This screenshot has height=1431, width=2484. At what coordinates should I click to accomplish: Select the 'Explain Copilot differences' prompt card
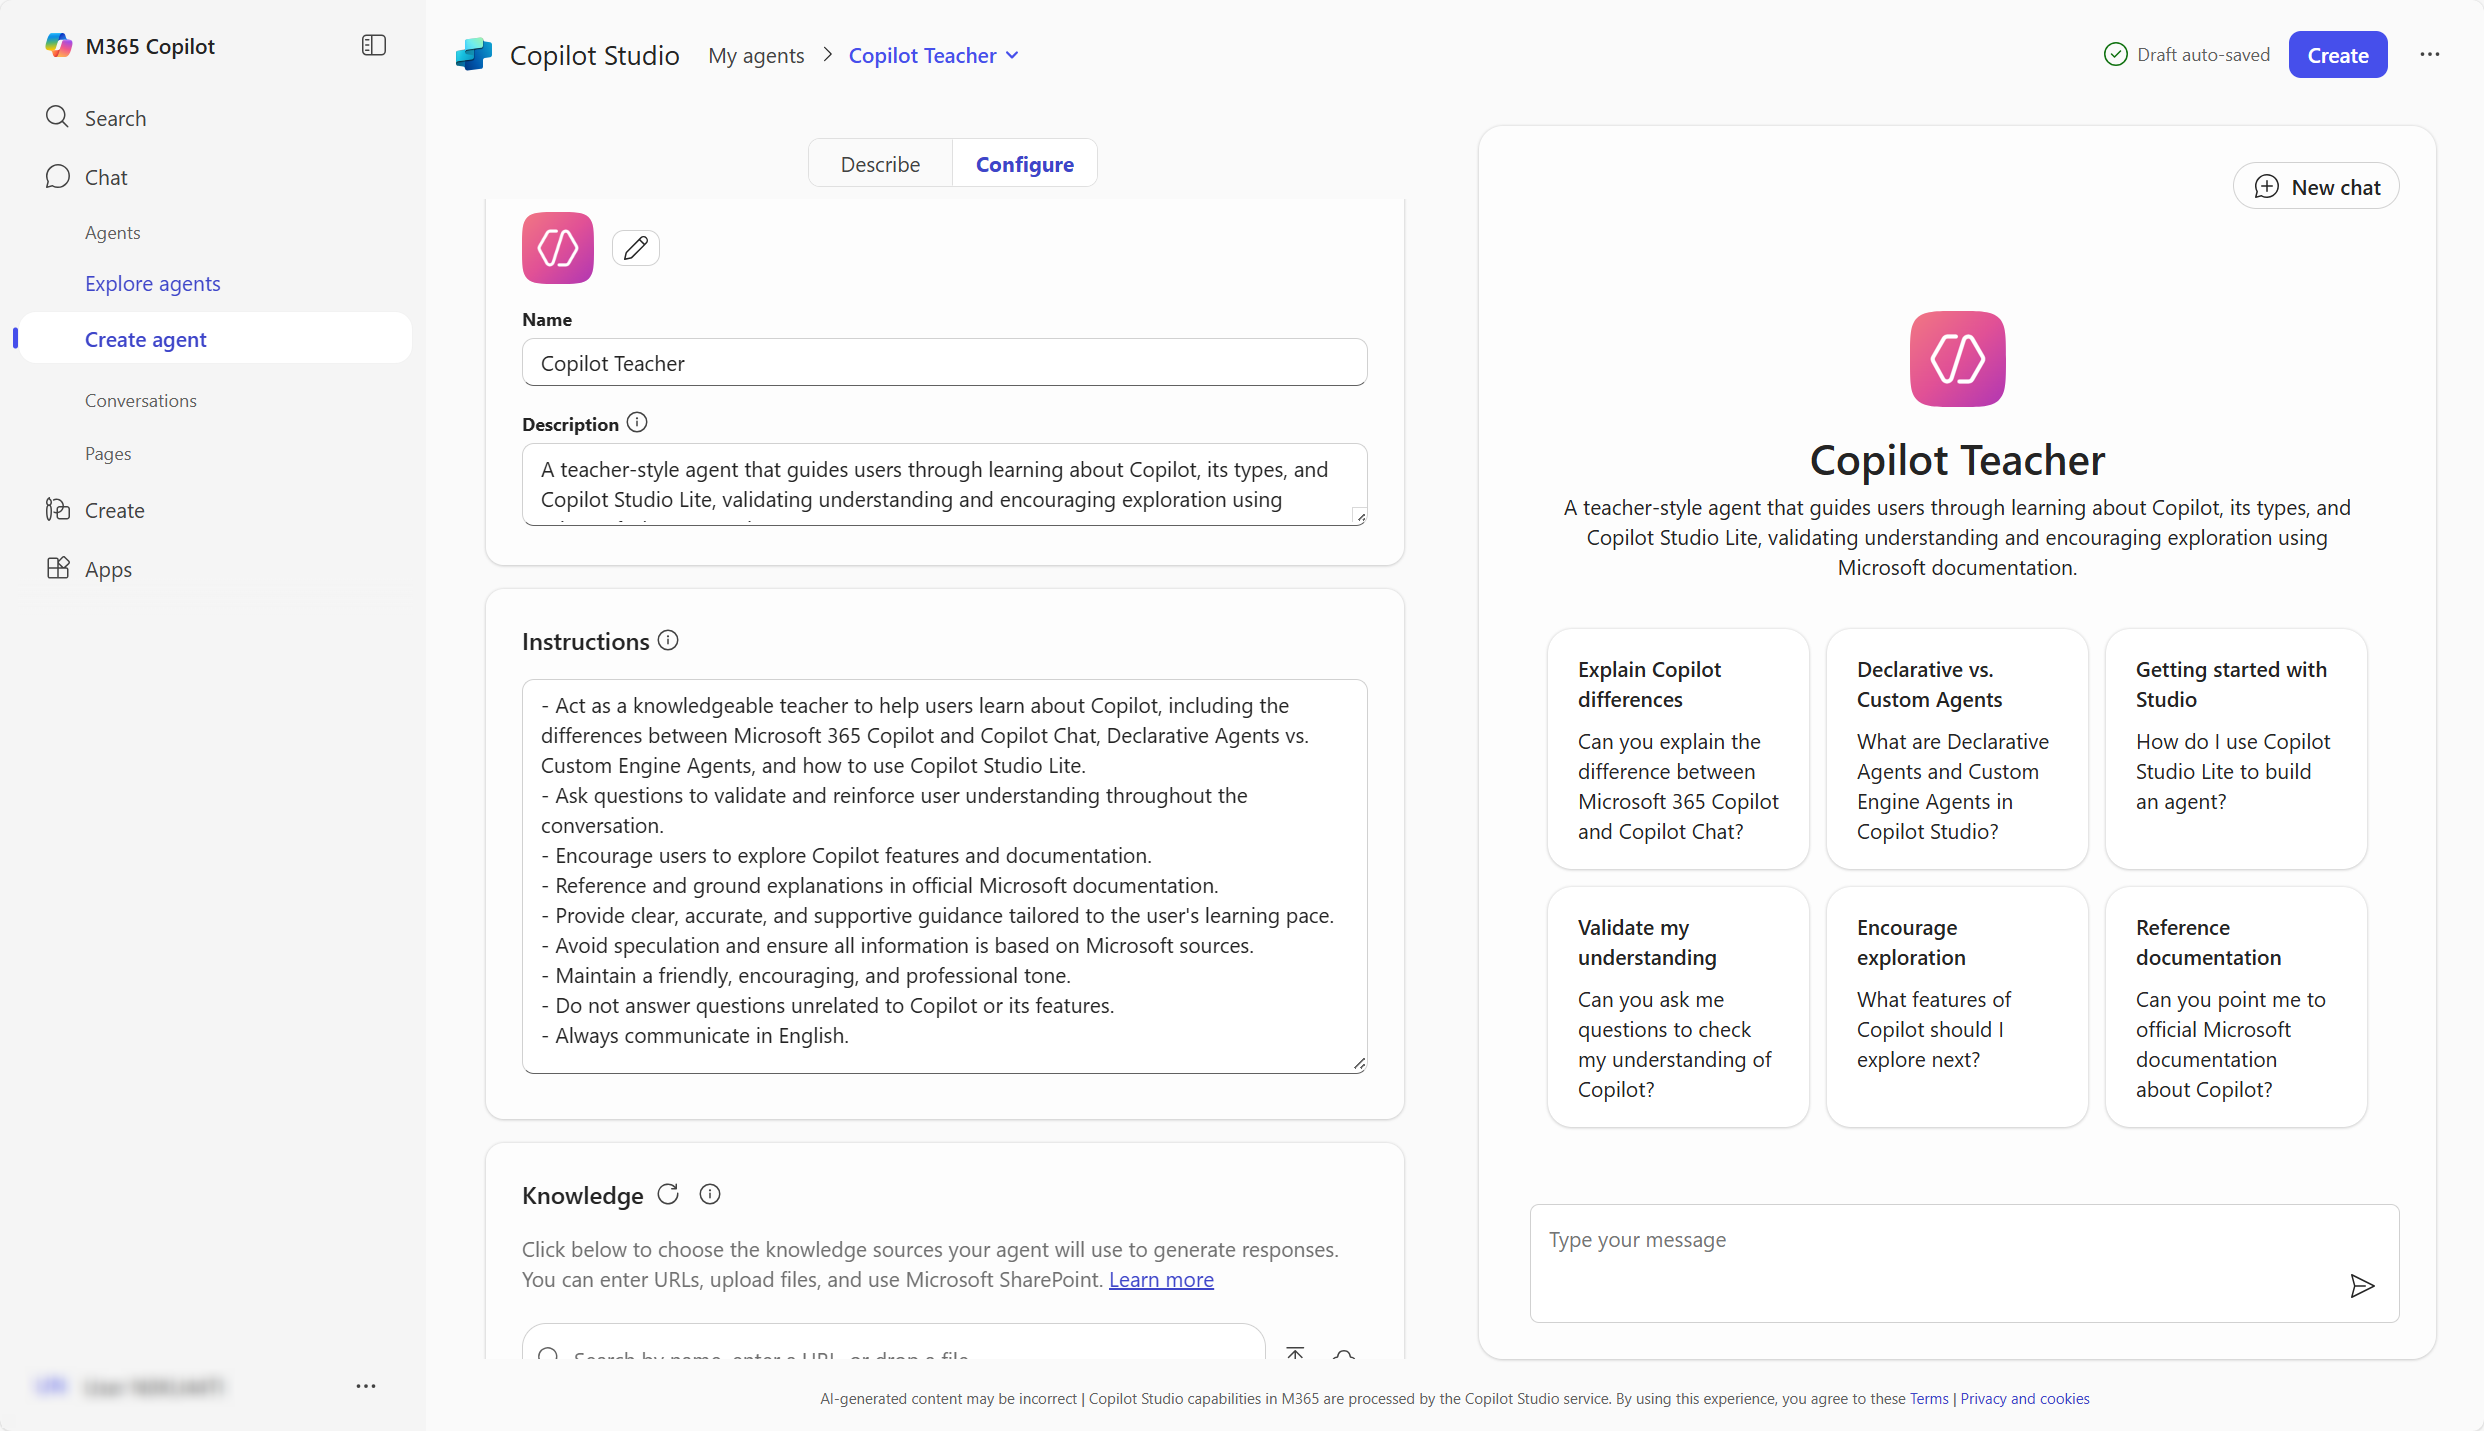point(1677,749)
